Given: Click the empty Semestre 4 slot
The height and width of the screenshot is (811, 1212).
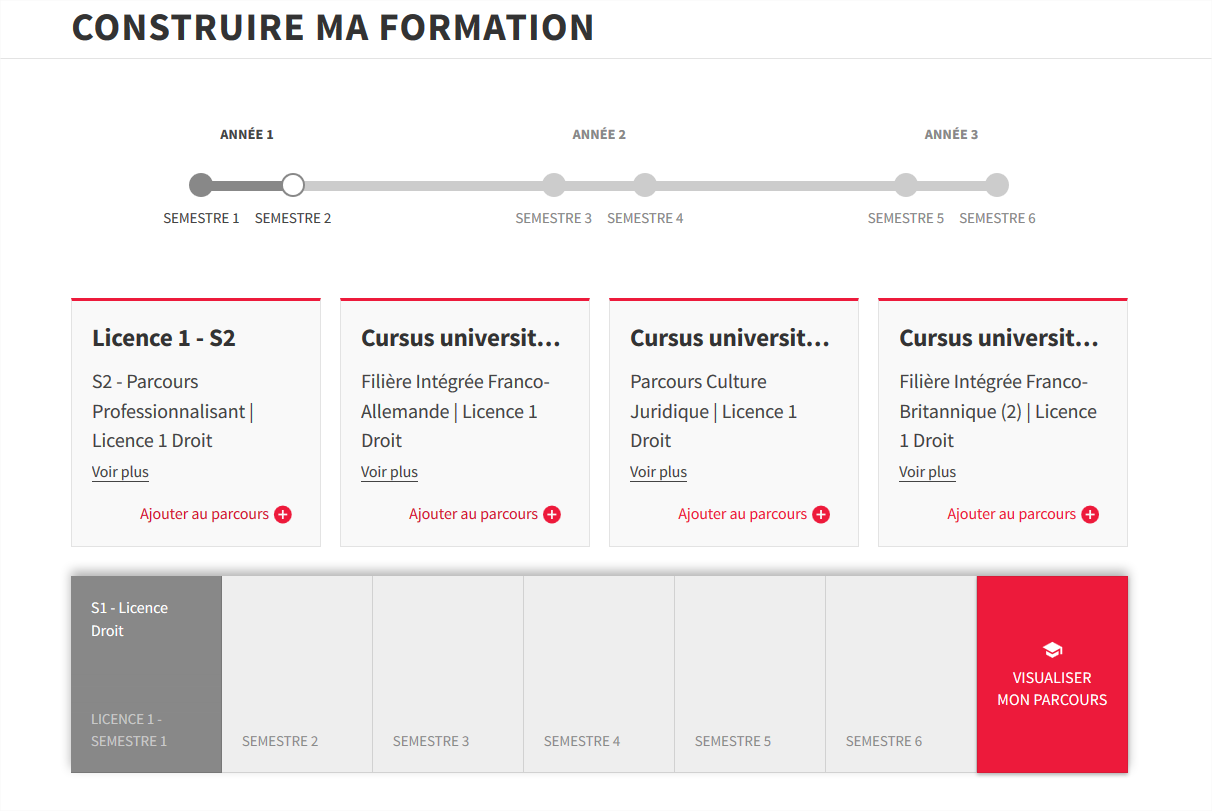Looking at the screenshot, I should 599,674.
